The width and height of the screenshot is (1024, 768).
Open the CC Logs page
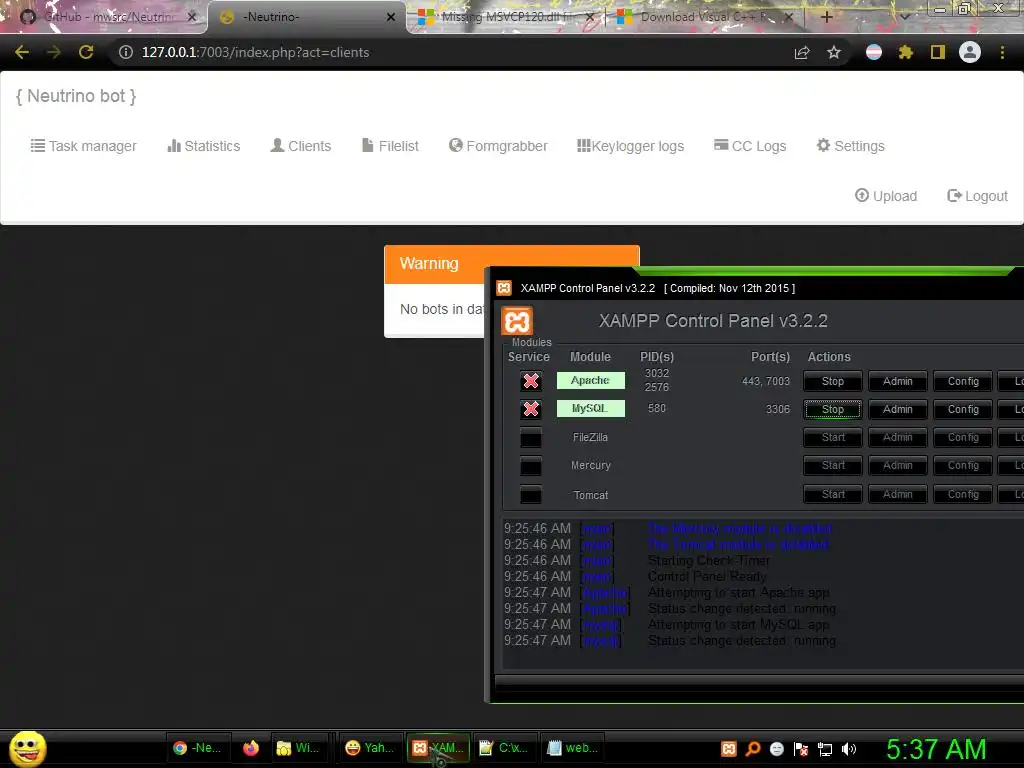tap(750, 146)
